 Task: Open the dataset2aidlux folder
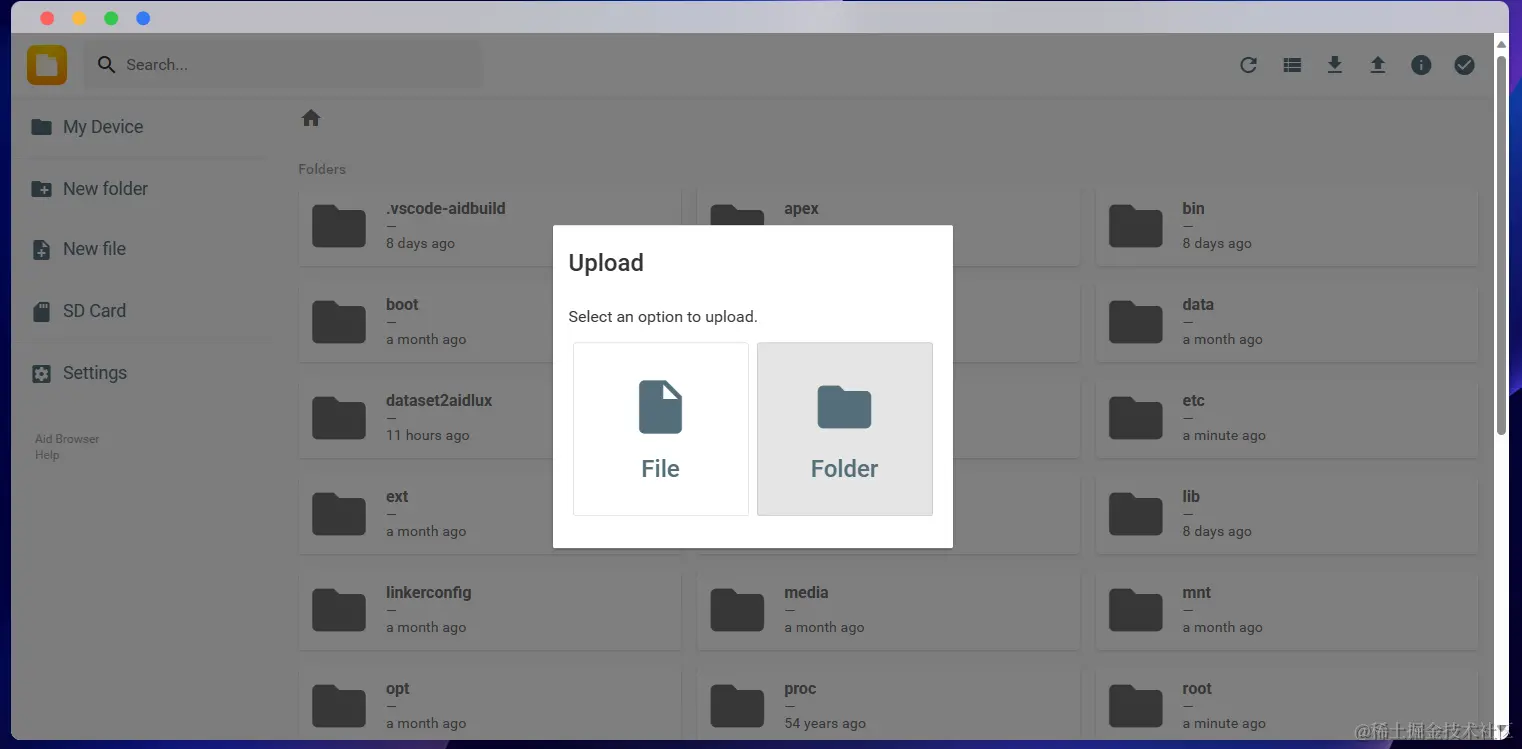click(490, 418)
